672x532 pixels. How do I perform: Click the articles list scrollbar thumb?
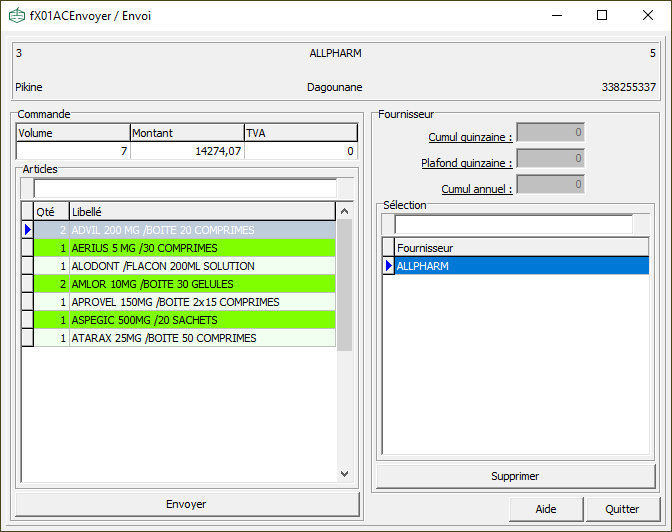(x=344, y=285)
